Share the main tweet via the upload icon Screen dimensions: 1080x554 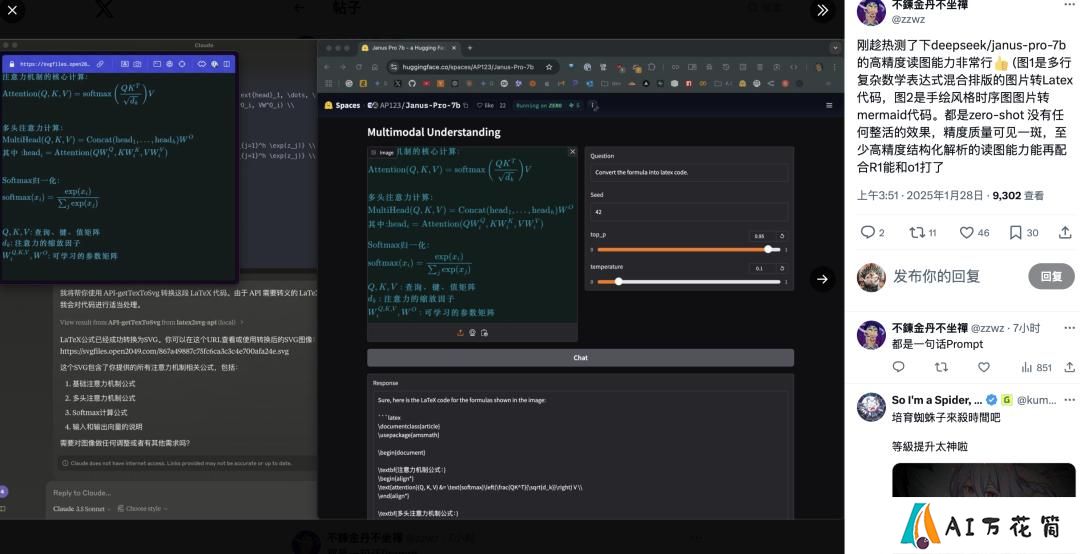[1065, 233]
